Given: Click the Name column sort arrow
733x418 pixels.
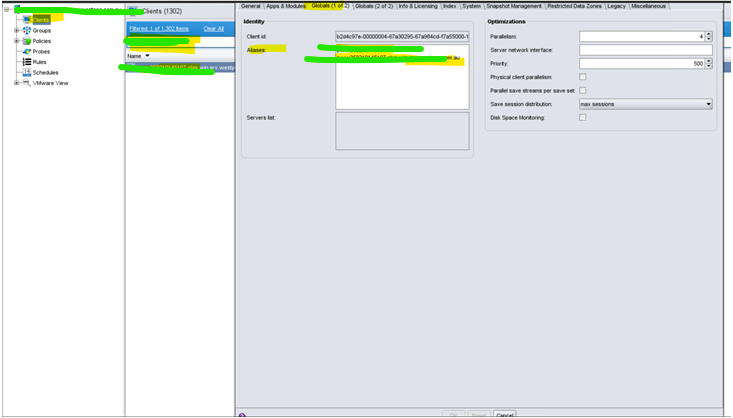Looking at the screenshot, I should [147, 56].
